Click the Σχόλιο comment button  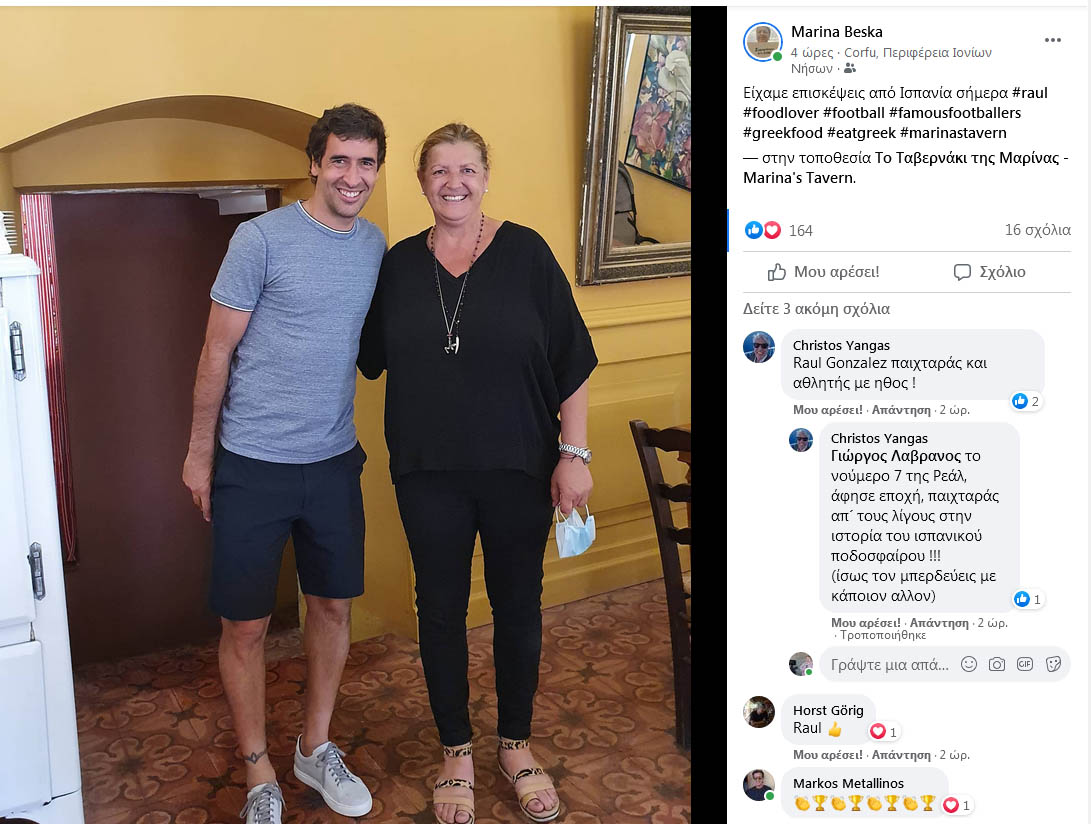point(989,272)
